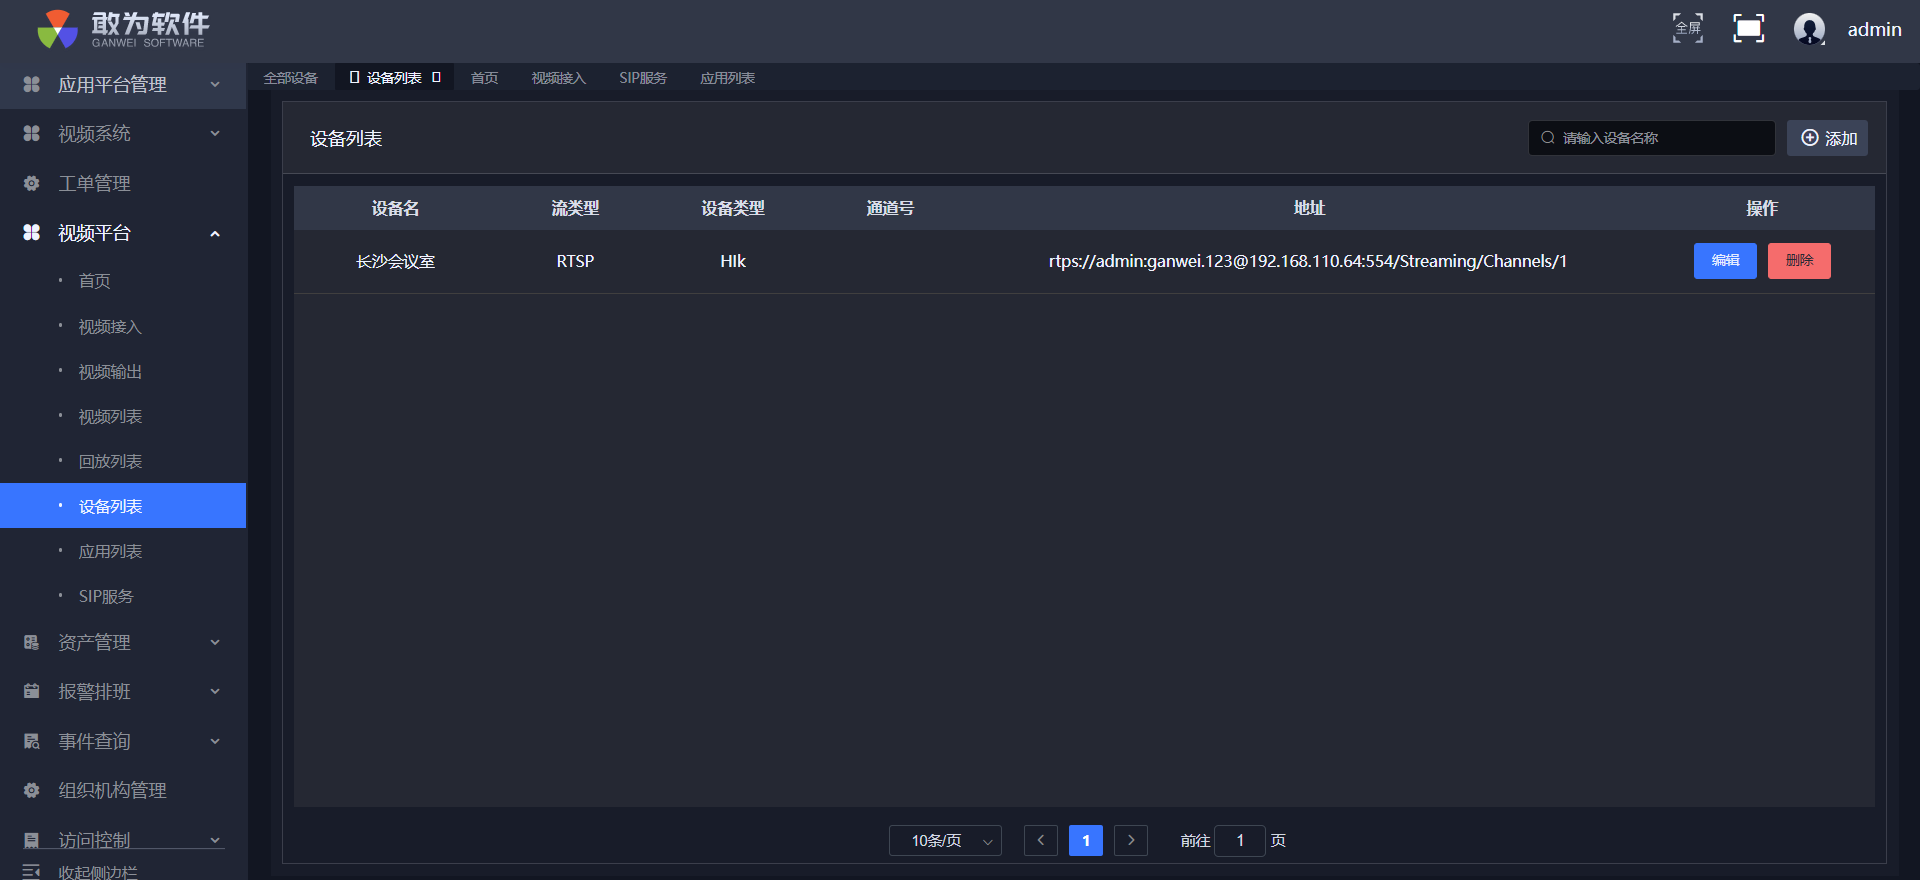The width and height of the screenshot is (1920, 880).
Task: Select 设备列表 in the sidebar submenu
Action: pos(123,506)
